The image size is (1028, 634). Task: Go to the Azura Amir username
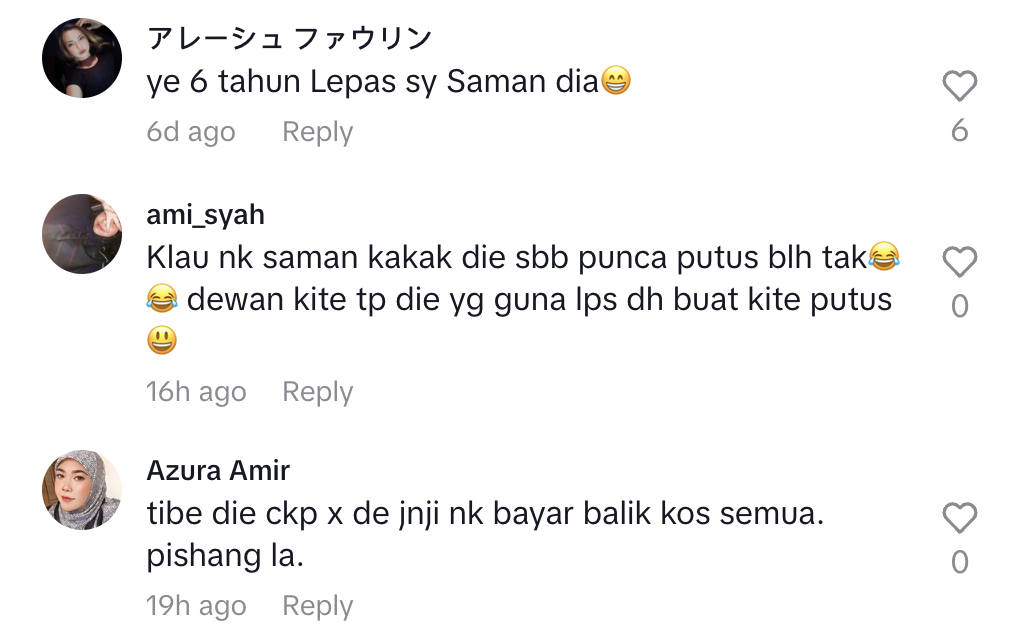[218, 470]
